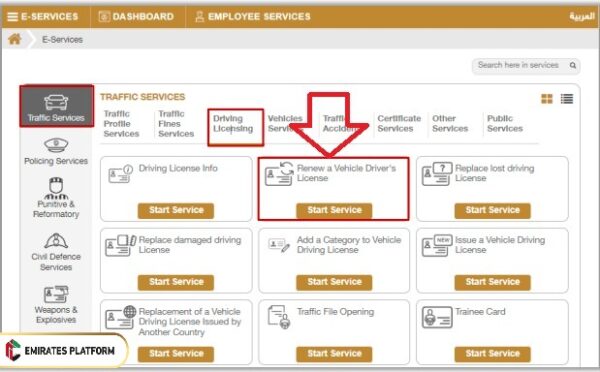
Task: Select Add a Category to Vehicle Driving License title
Action: click(349, 245)
